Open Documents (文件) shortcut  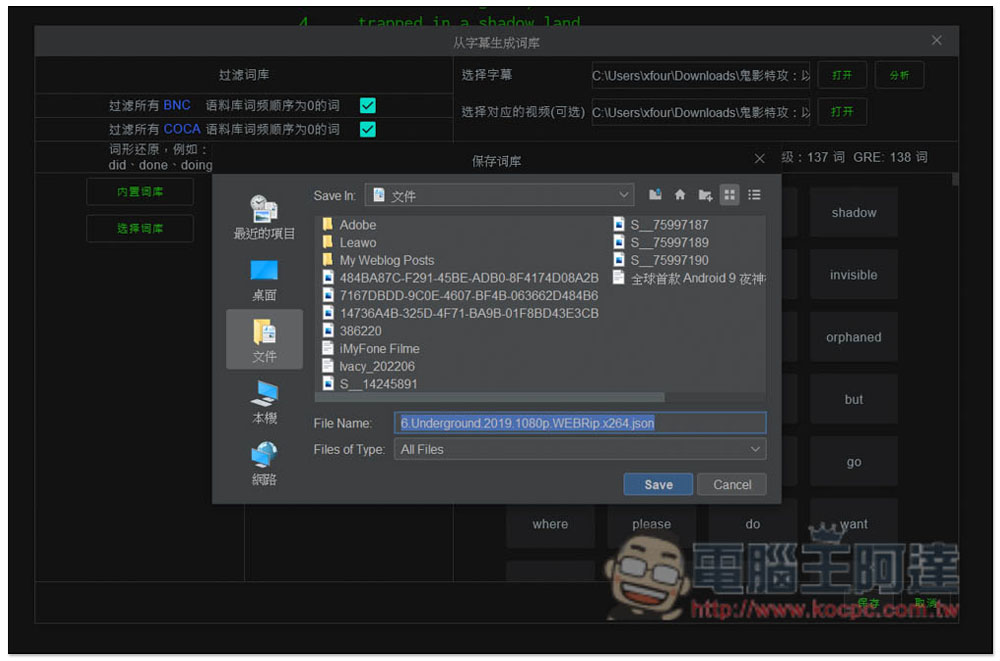tap(264, 340)
